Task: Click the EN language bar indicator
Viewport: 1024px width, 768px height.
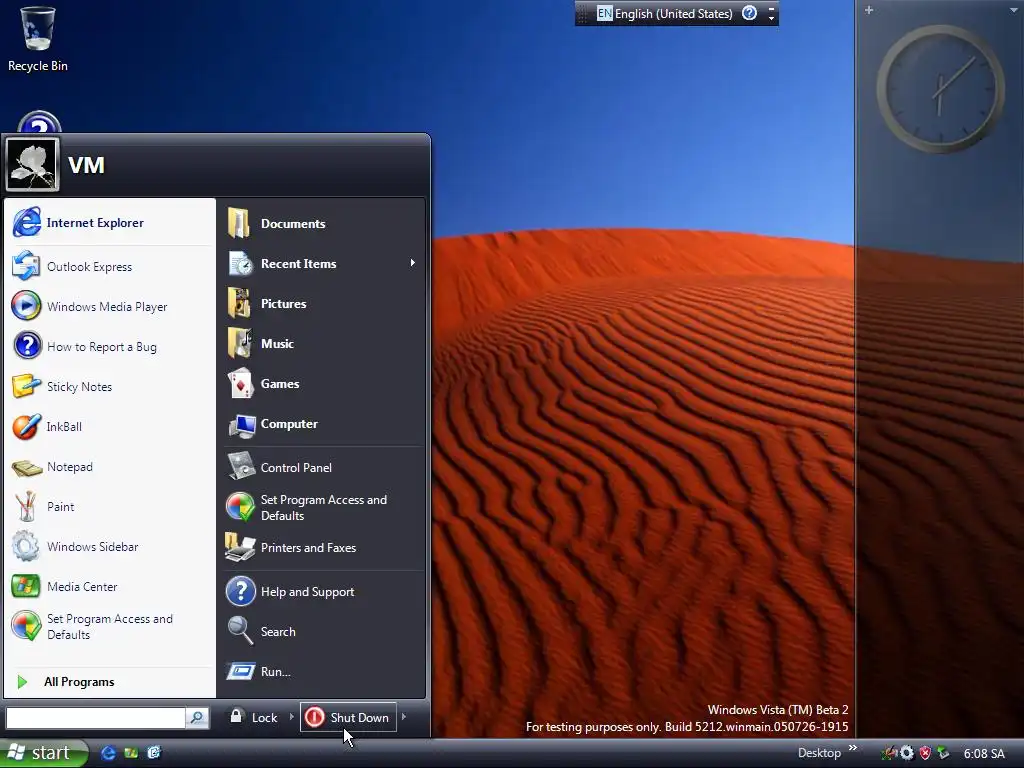Action: 605,13
